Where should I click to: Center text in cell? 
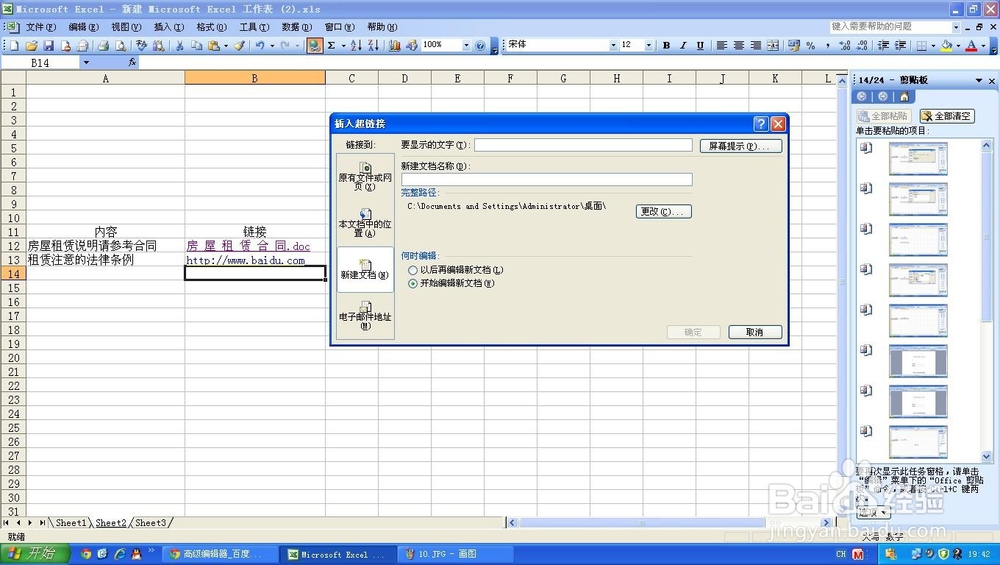point(739,45)
